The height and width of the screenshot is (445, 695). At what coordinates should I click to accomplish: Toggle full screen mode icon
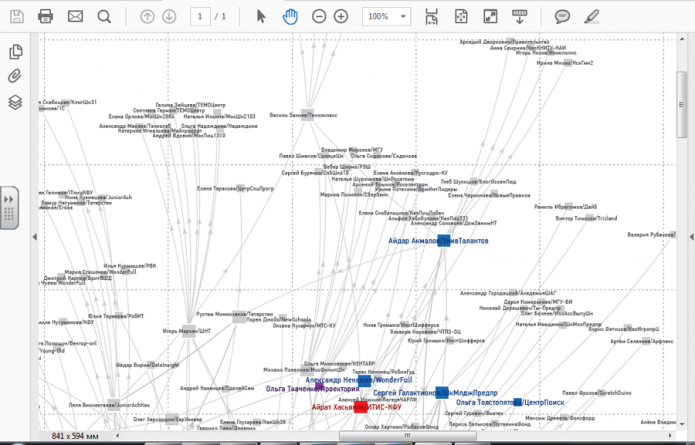click(490, 16)
